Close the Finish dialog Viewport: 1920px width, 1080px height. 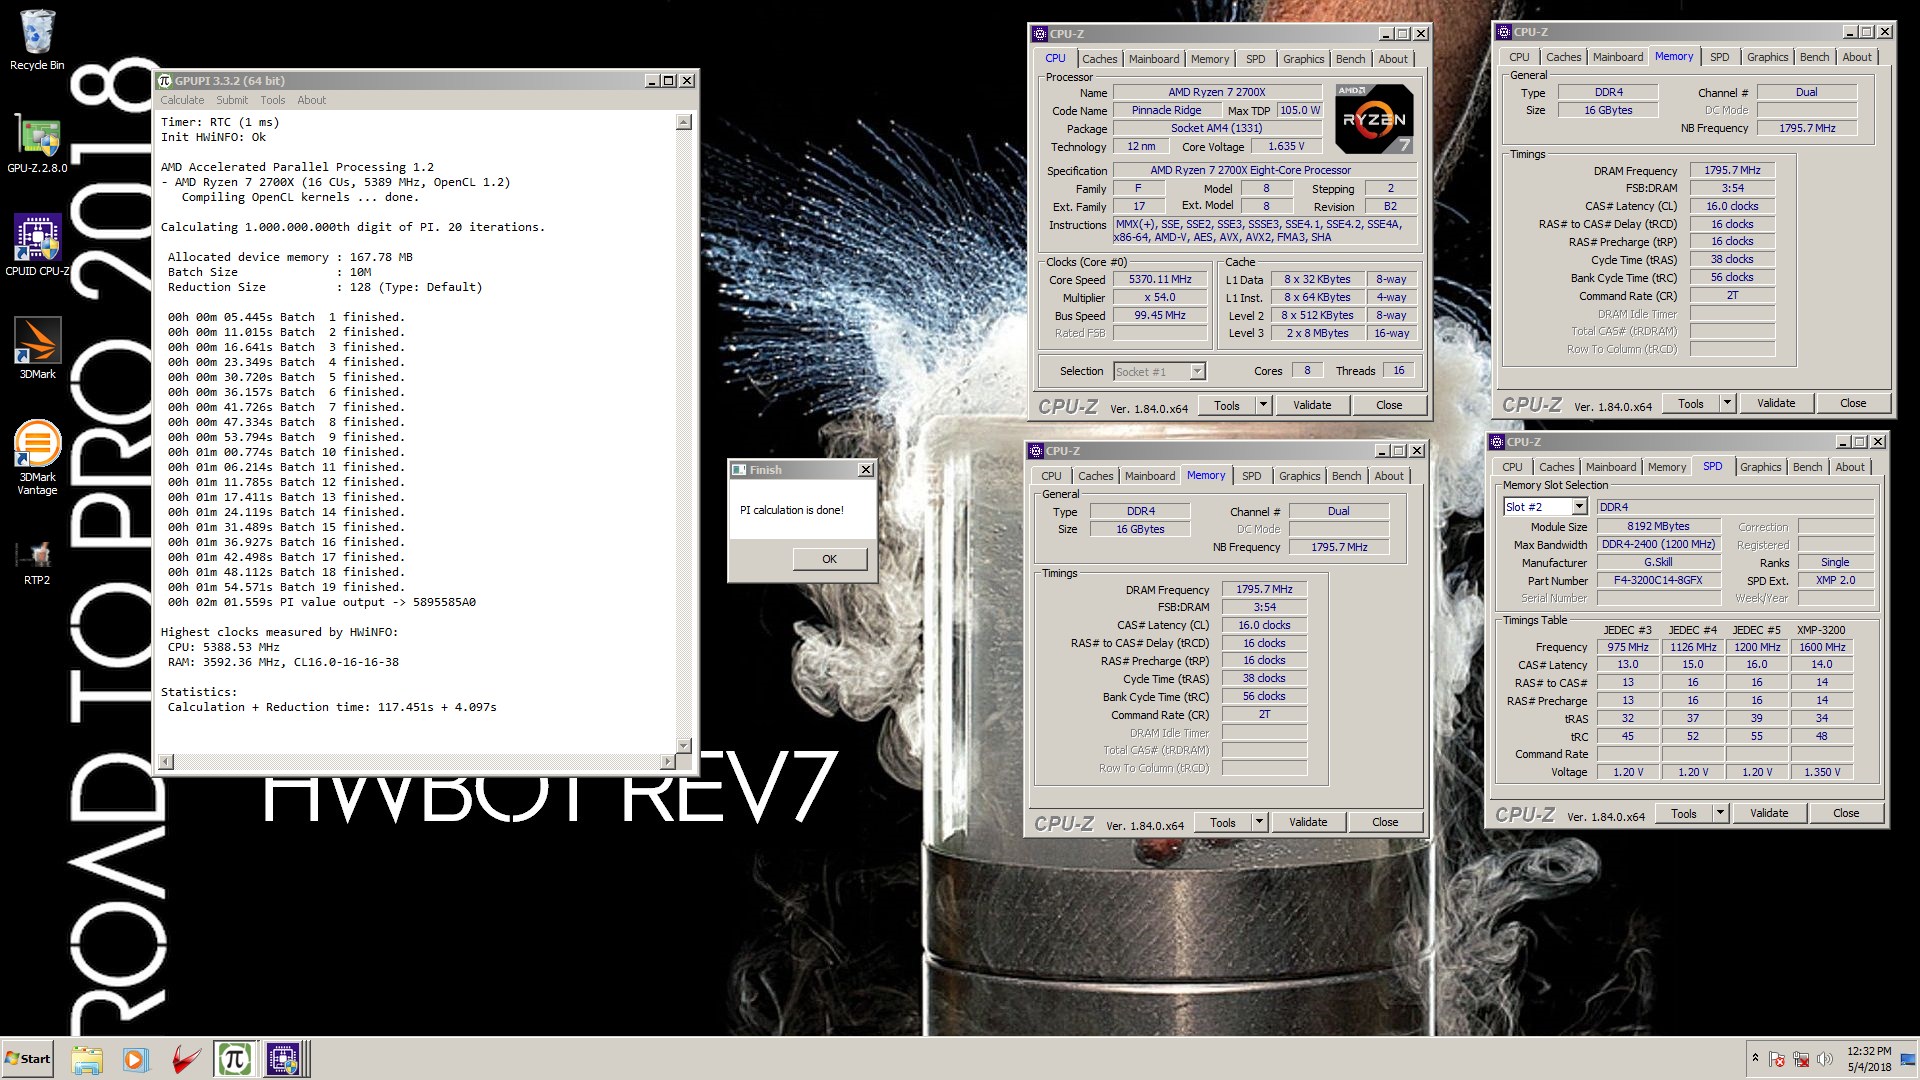(x=866, y=470)
